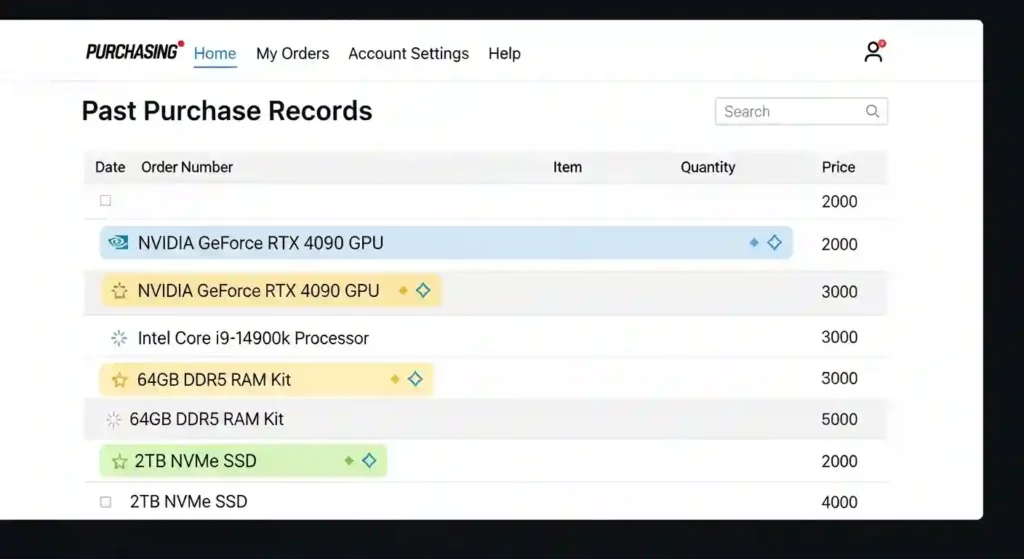Click the 3000 price in the Intel Core row

(839, 337)
